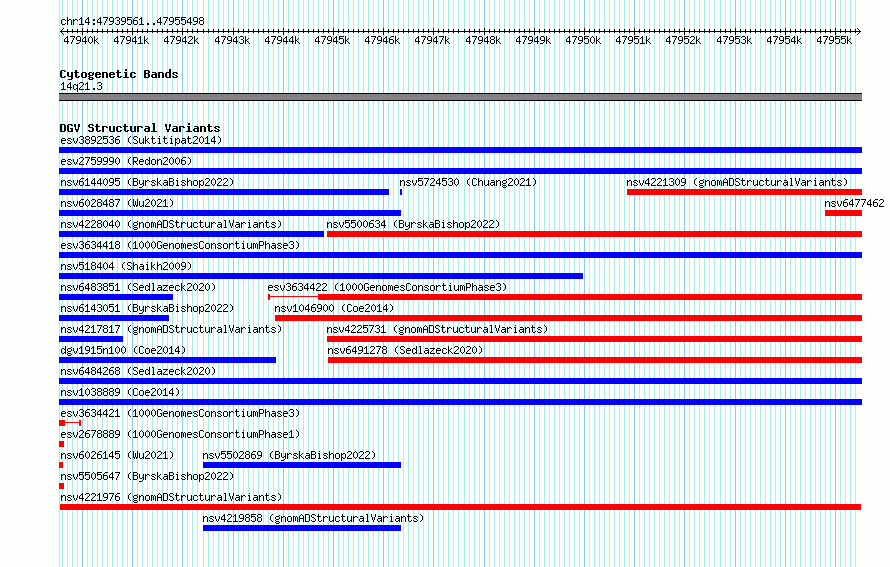This screenshot has width=890, height=567.
Task: Click esv3634421 (1000GenomesConsortiumPhase3) label
Action: pos(180,413)
